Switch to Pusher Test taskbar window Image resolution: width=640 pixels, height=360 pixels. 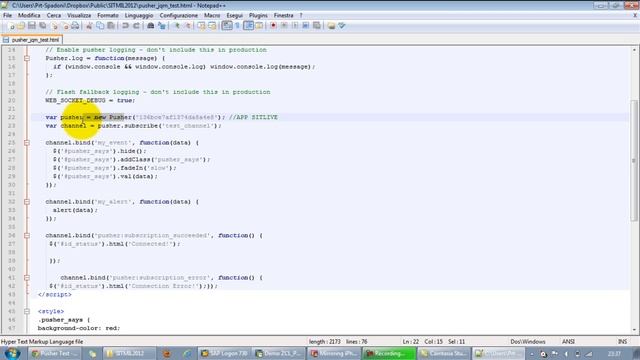(x=54, y=353)
